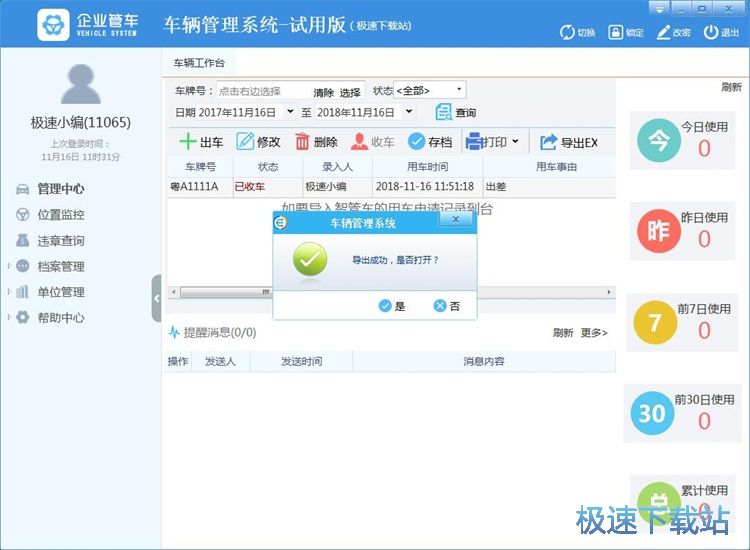Click the dialog title bar icon
Image resolution: width=750 pixels, height=550 pixels.
point(281,222)
